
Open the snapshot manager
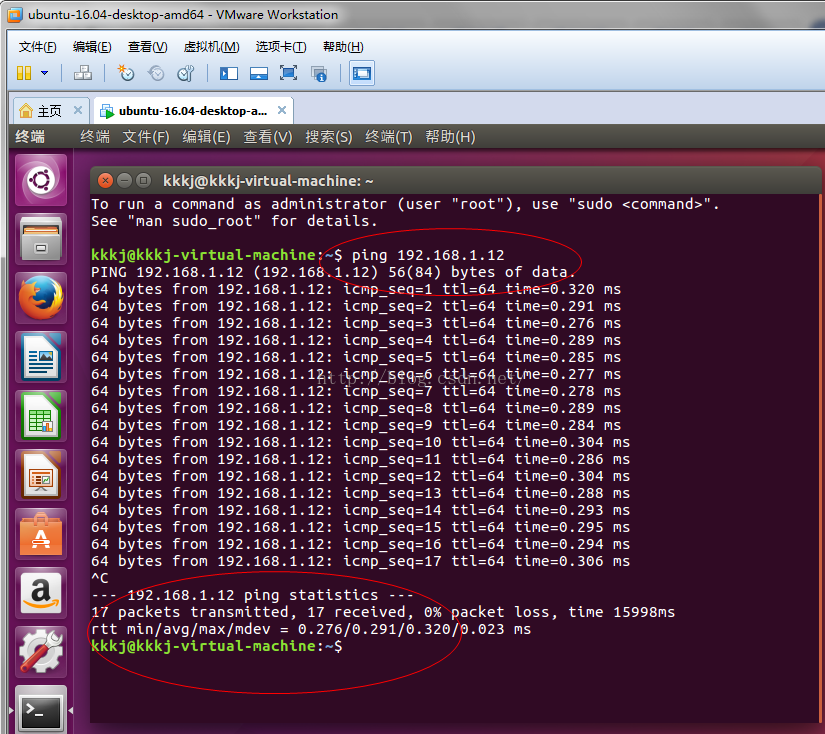[x=186, y=73]
